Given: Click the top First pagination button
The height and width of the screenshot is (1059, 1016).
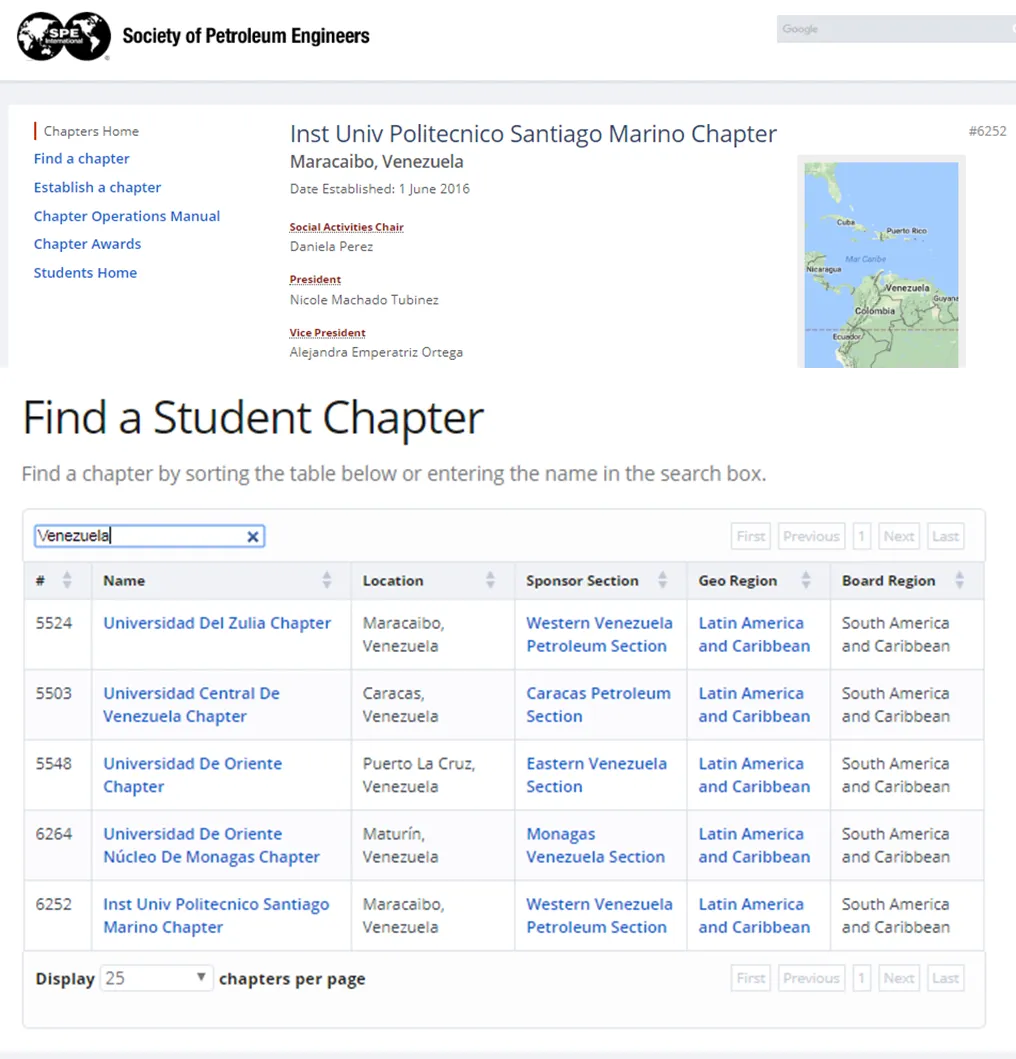Looking at the screenshot, I should (x=751, y=536).
